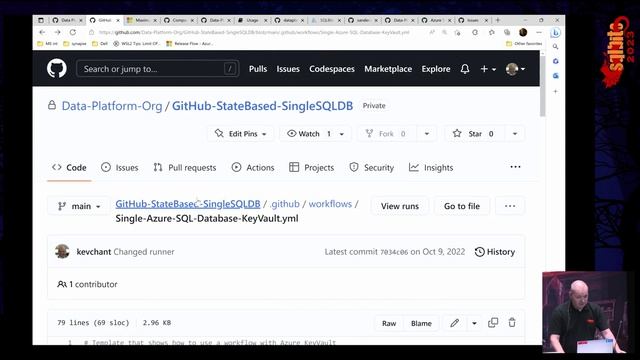The image size is (640, 360).
Task: Expand the Fork dropdown arrow
Action: pyautogui.click(x=427, y=133)
